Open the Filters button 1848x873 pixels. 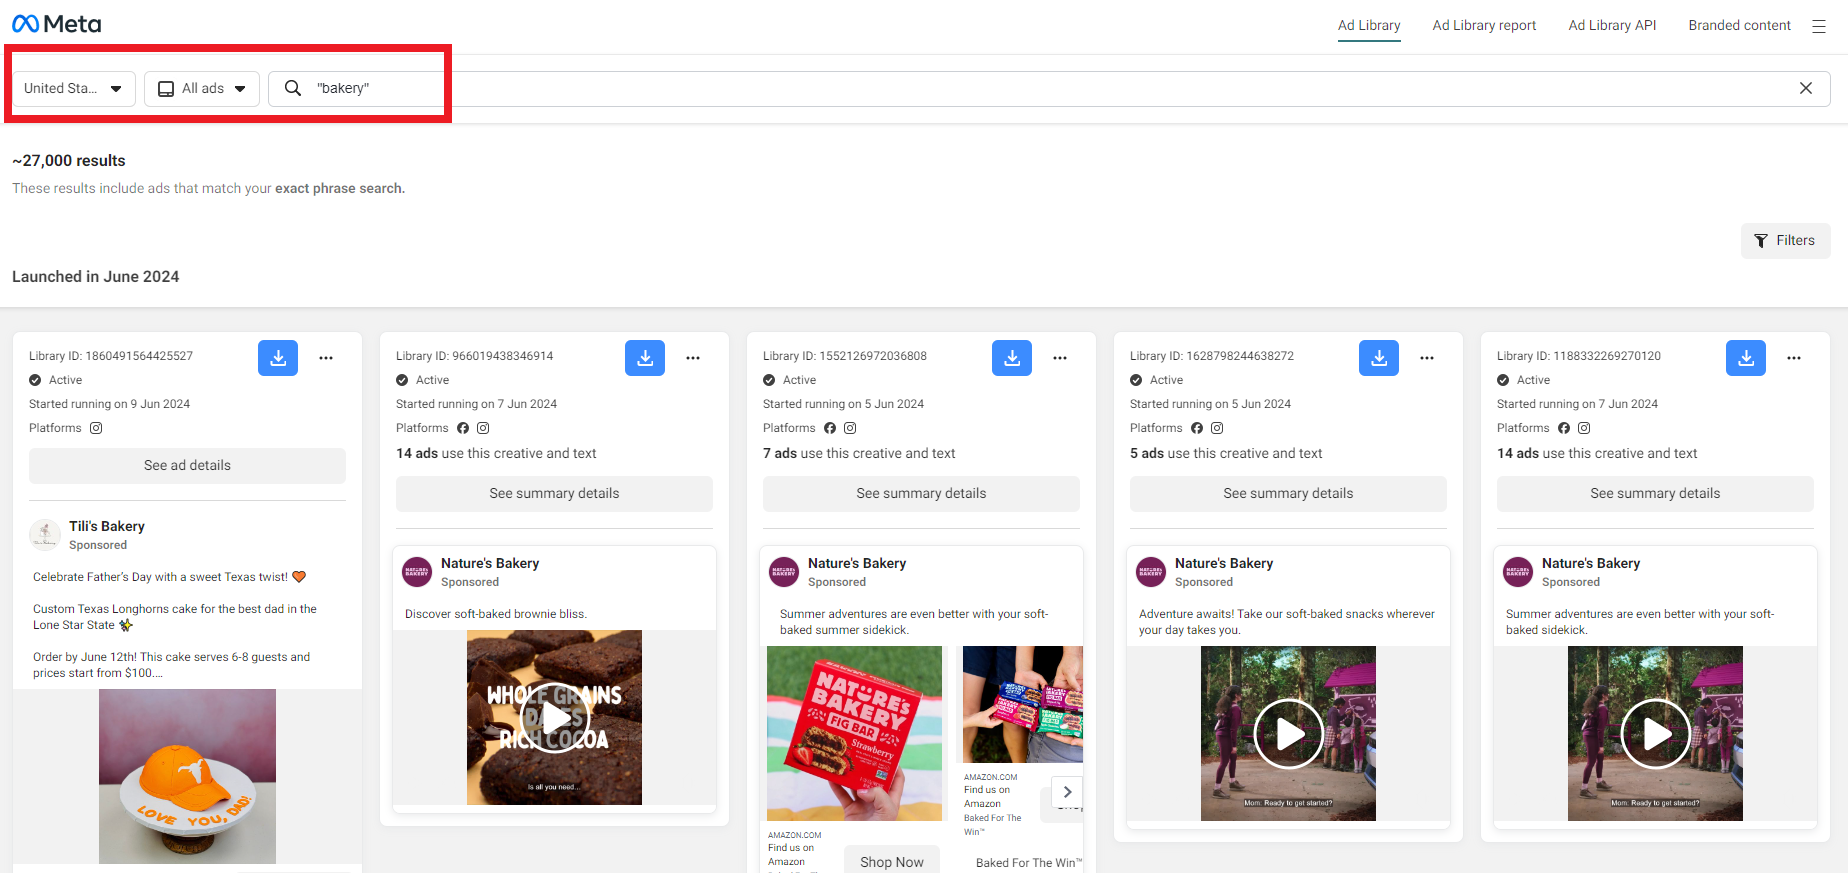(1785, 241)
